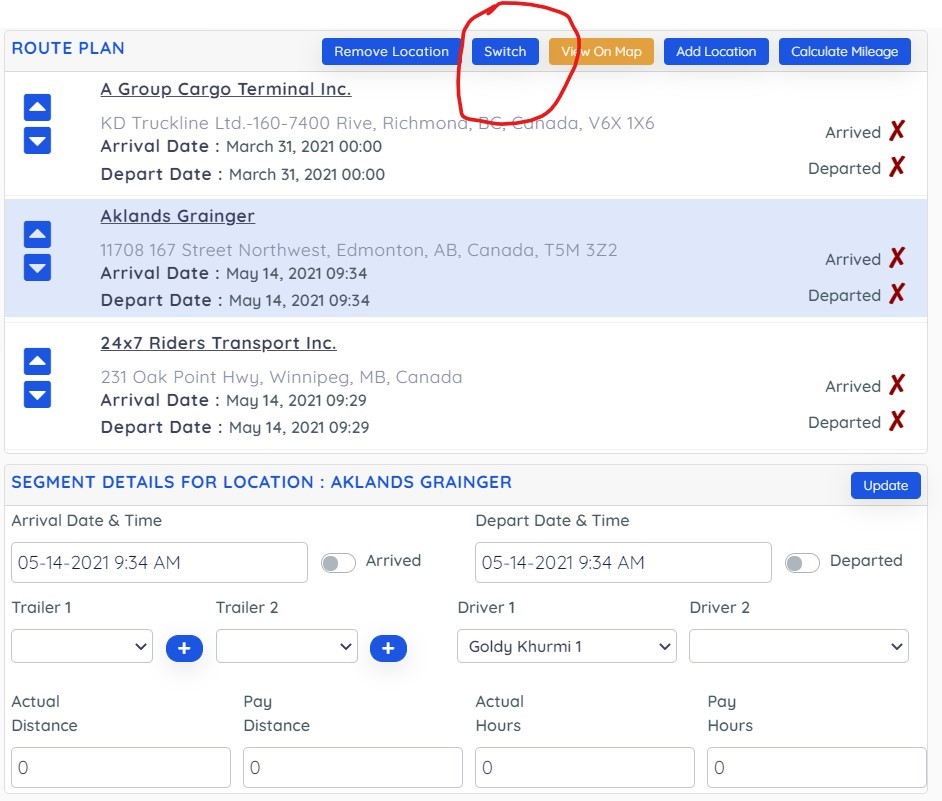Screen dimensions: 942x801
Task: Open the Trailer 1 dropdown
Action: (x=82, y=647)
